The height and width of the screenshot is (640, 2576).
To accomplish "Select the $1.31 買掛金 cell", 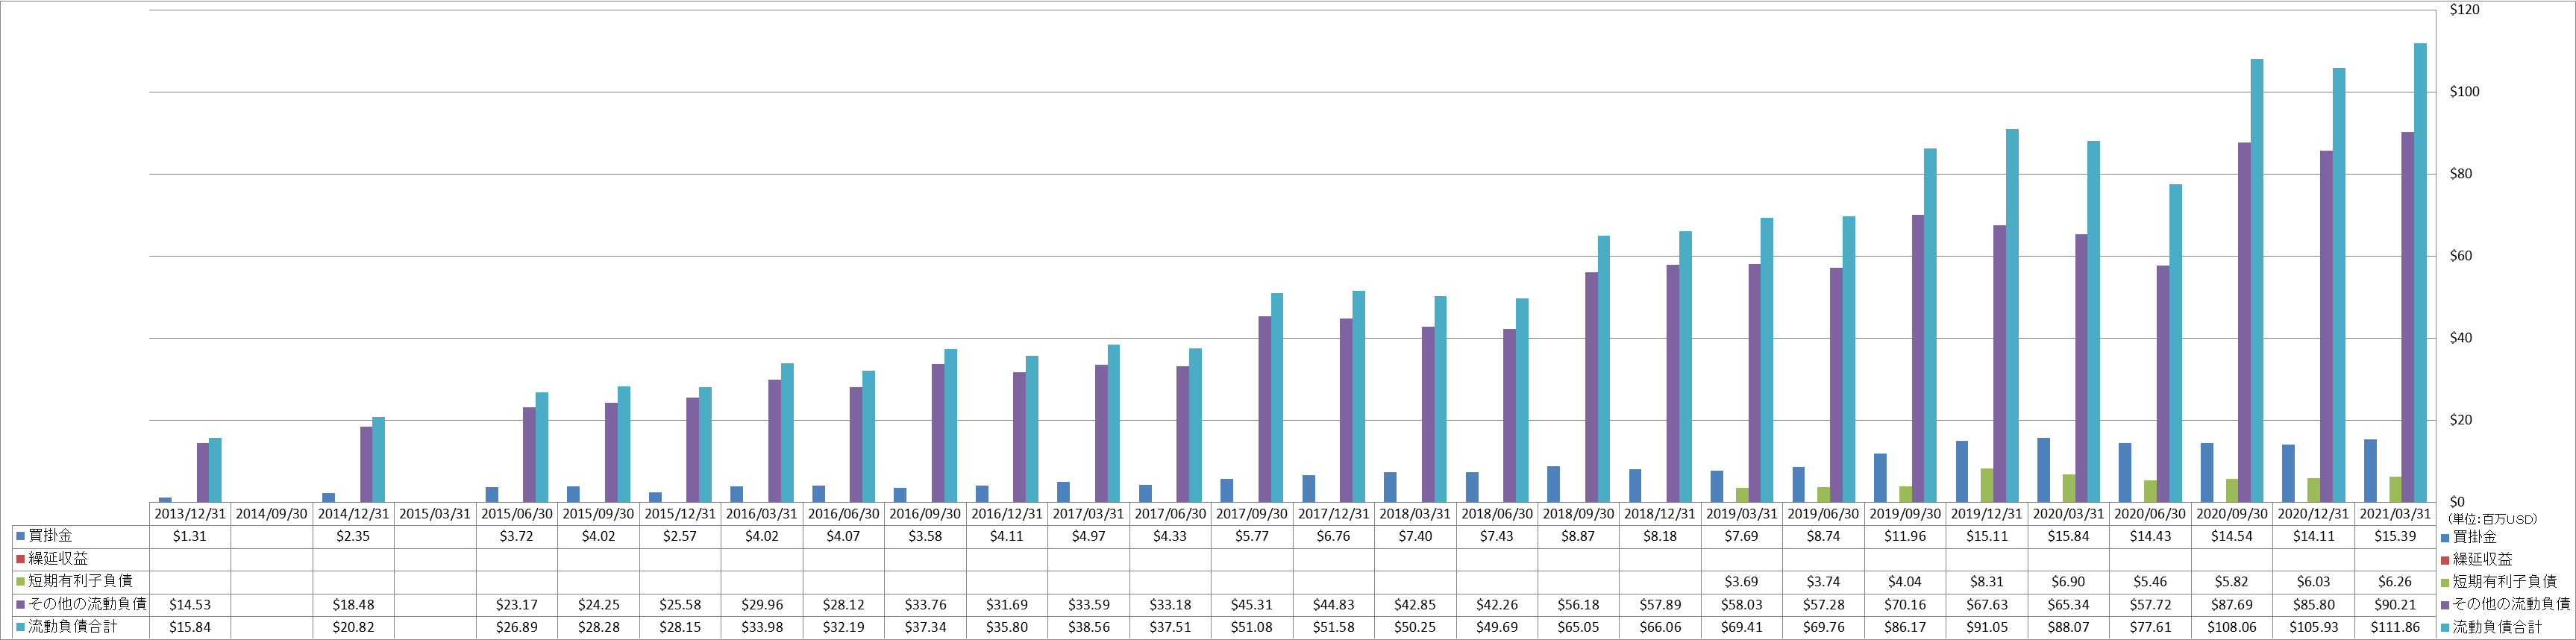I will (x=190, y=537).
